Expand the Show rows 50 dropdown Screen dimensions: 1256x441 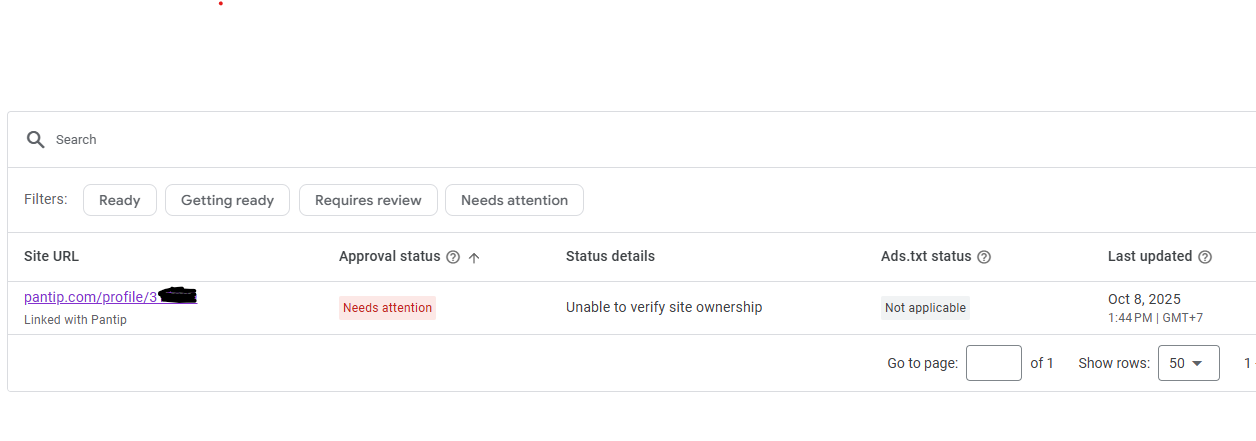(1188, 363)
